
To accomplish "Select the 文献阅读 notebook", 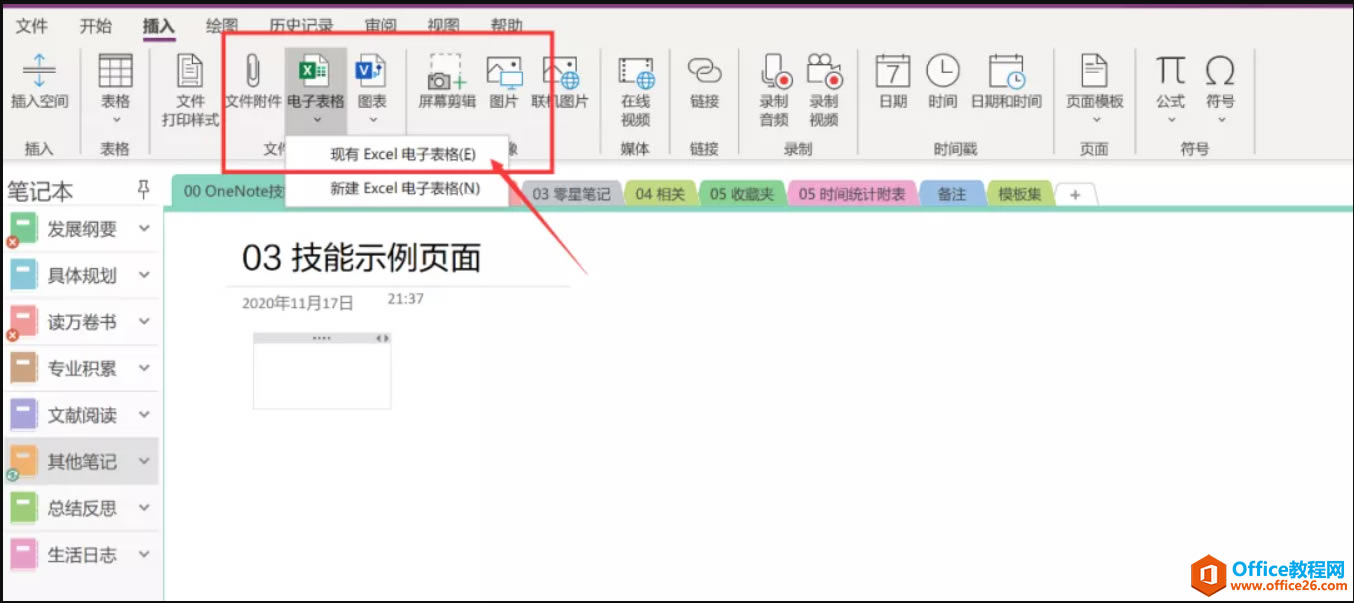I will [x=82, y=414].
